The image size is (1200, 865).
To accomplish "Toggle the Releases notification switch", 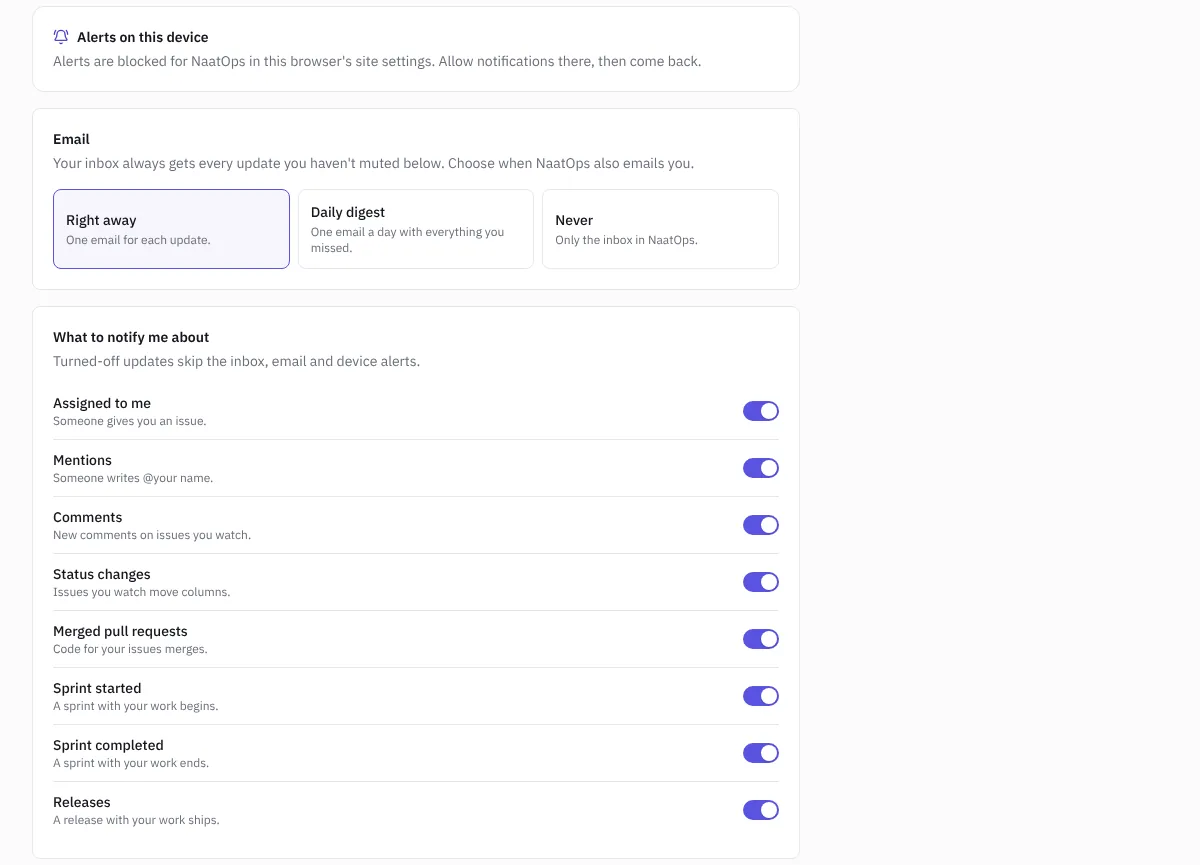I will [x=761, y=810].
